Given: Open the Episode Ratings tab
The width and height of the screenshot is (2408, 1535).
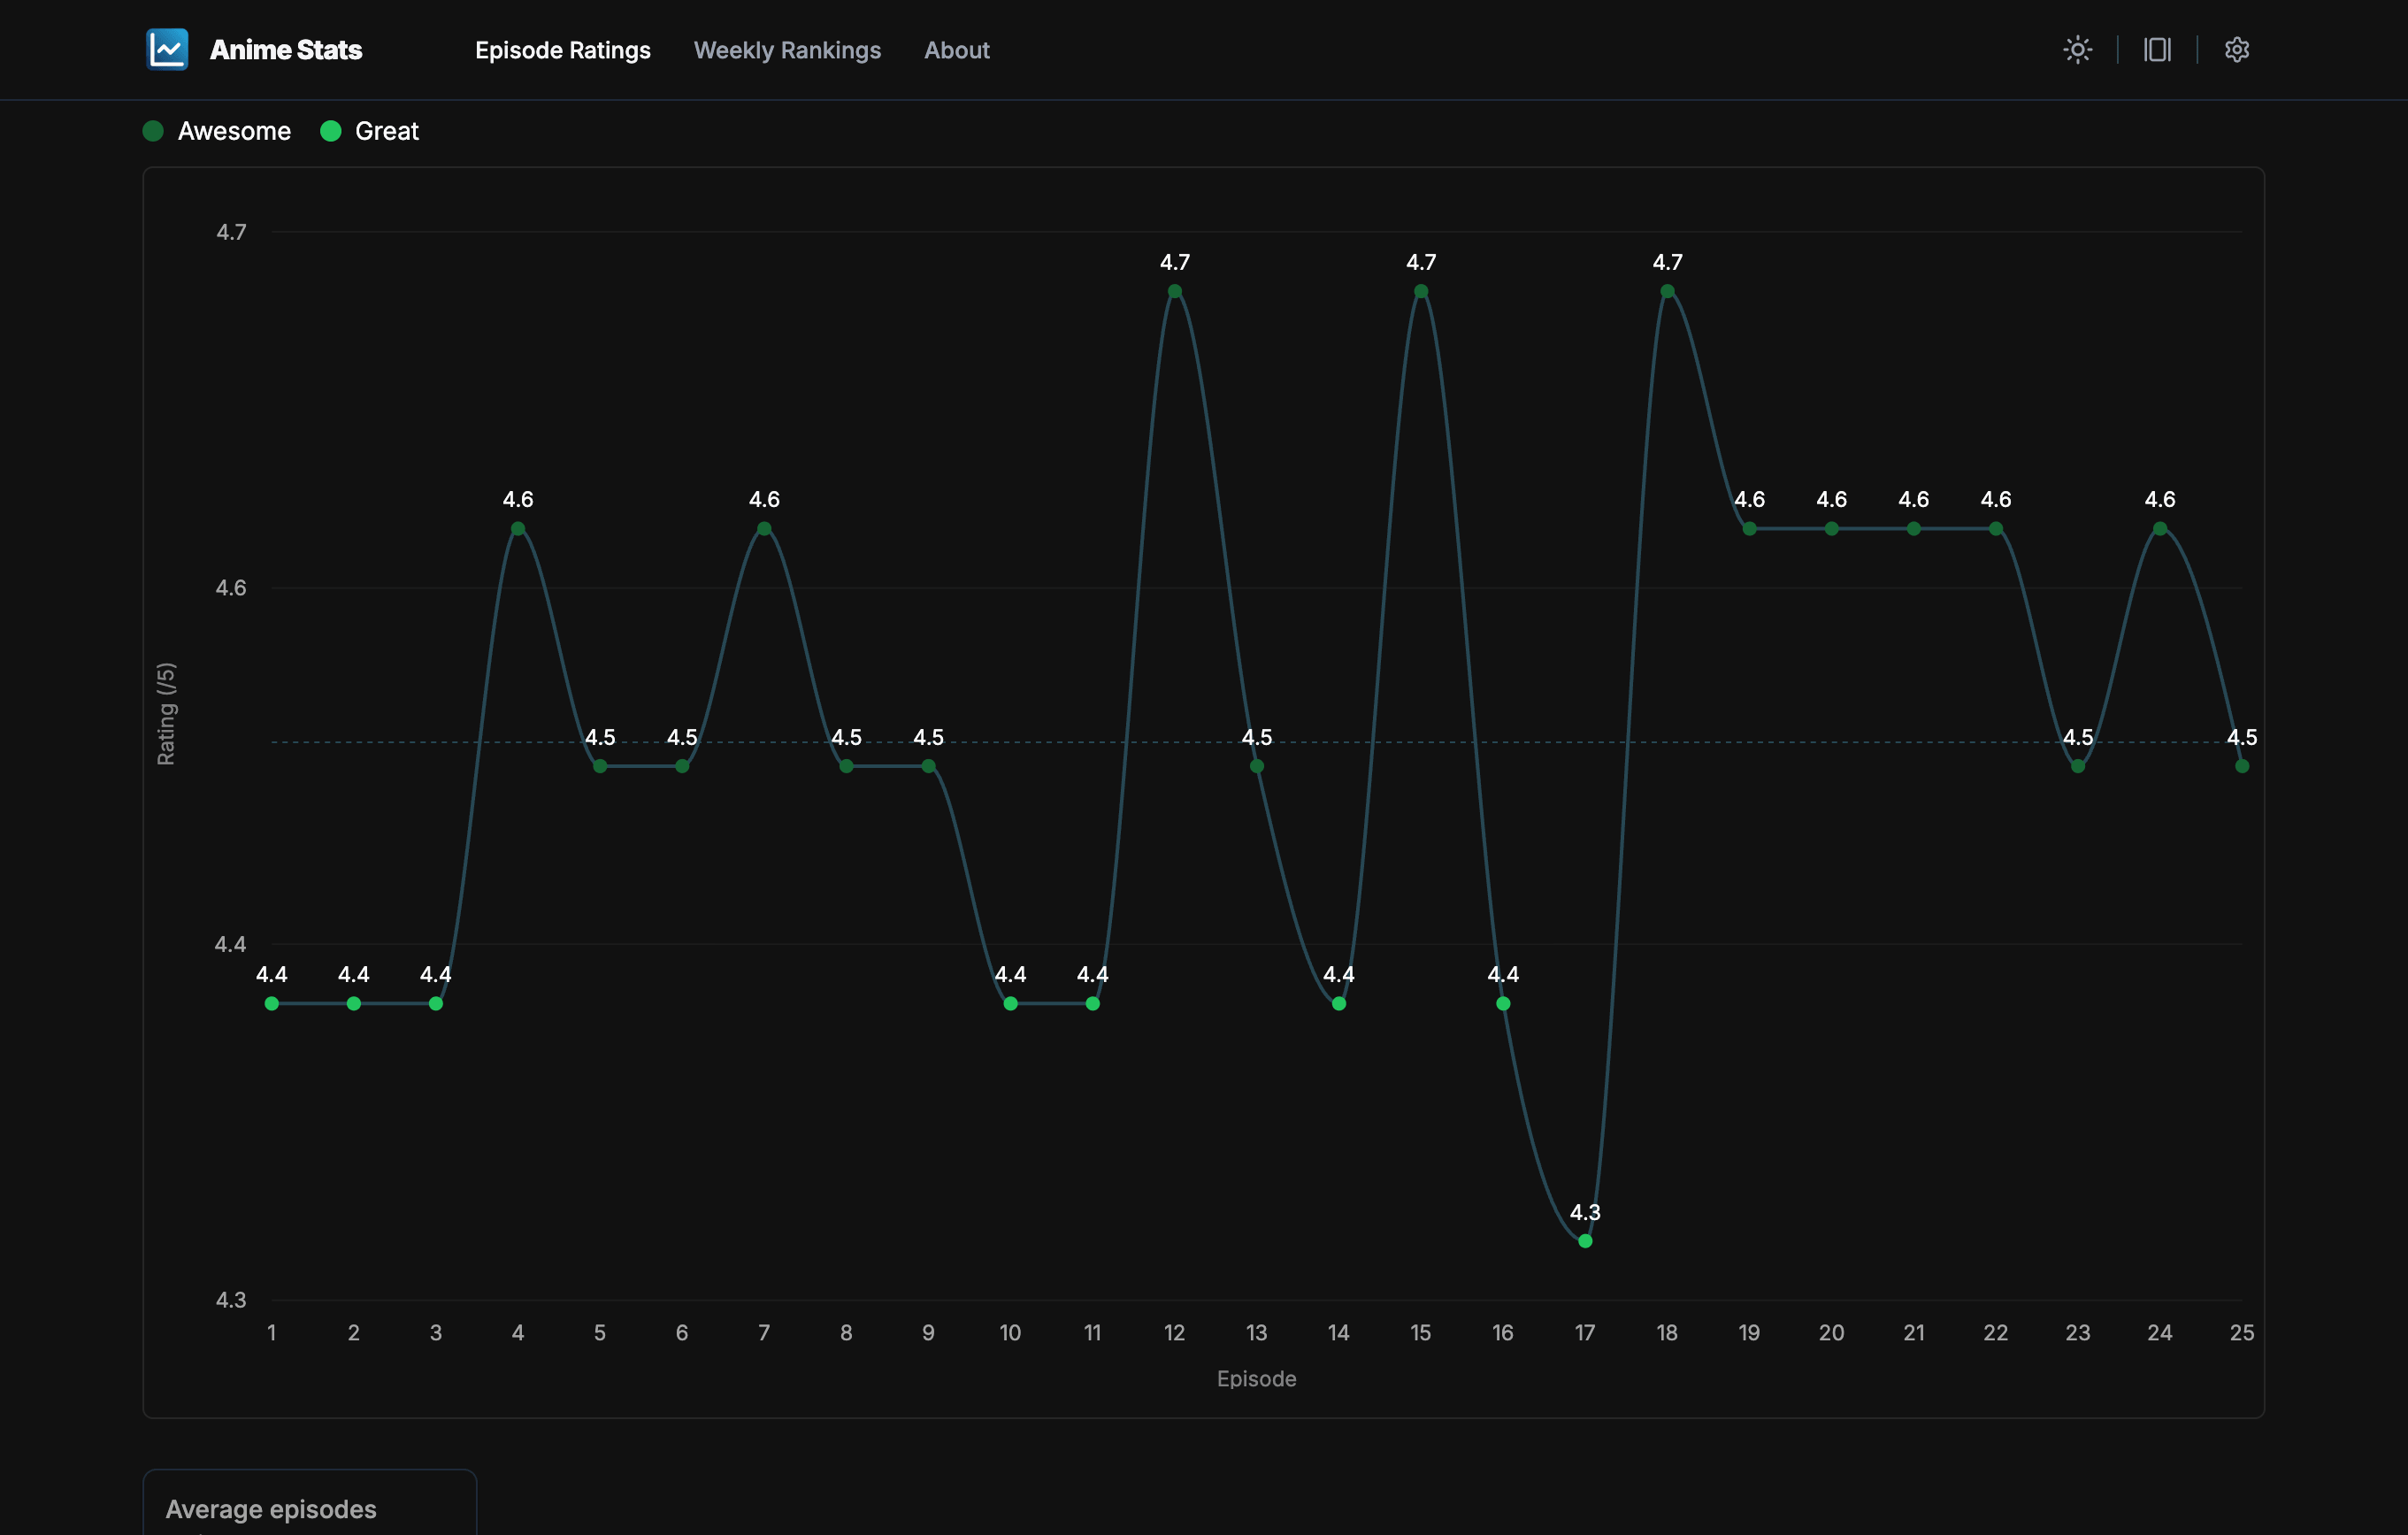Looking at the screenshot, I should pyautogui.click(x=562, y=50).
